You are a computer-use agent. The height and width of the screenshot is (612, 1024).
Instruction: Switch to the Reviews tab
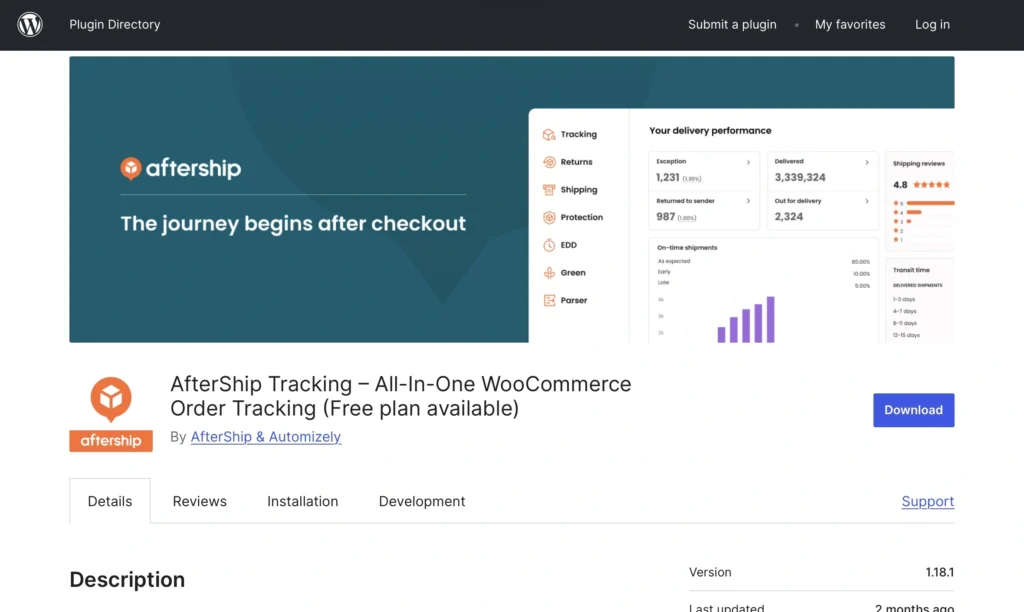pos(199,501)
